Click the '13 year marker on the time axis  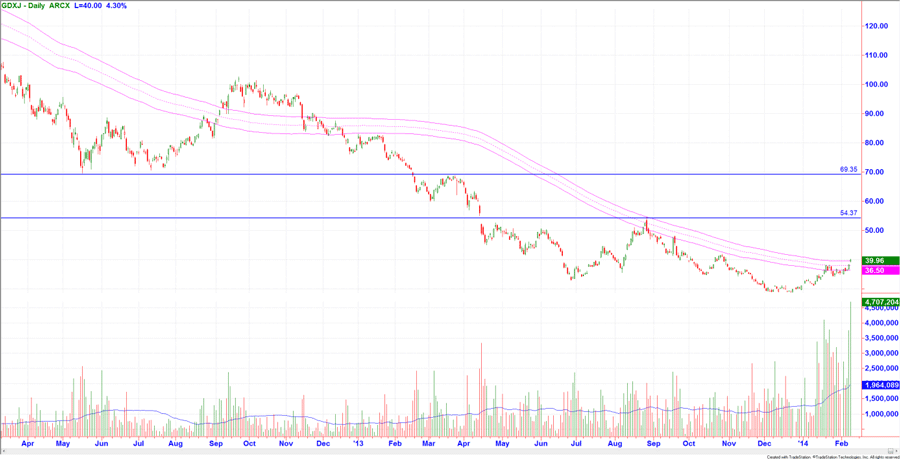pos(358,444)
